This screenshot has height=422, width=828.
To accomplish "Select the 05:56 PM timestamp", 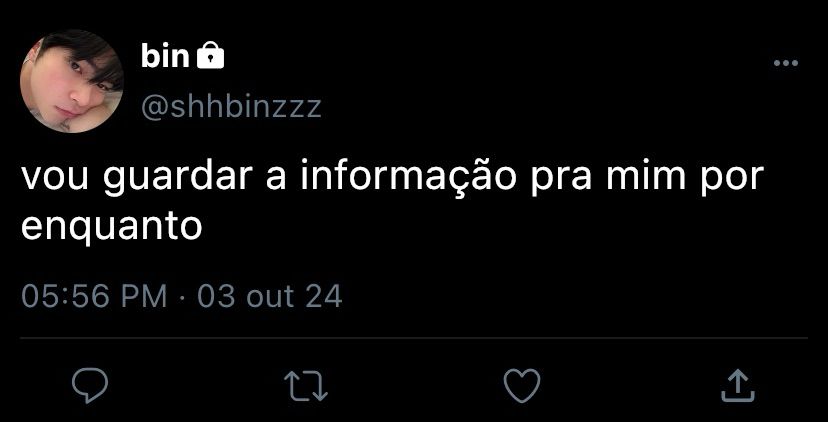I will (x=94, y=296).
